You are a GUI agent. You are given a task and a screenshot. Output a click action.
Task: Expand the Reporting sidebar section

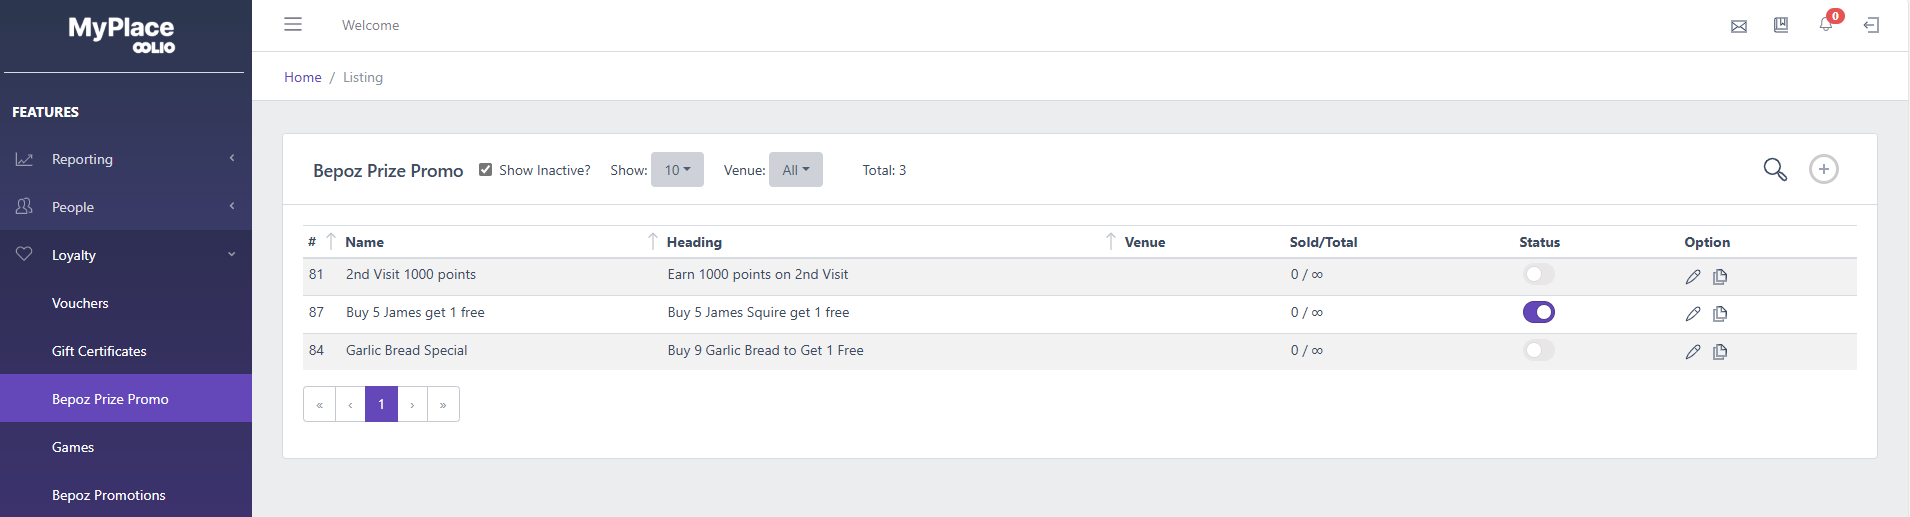point(126,159)
